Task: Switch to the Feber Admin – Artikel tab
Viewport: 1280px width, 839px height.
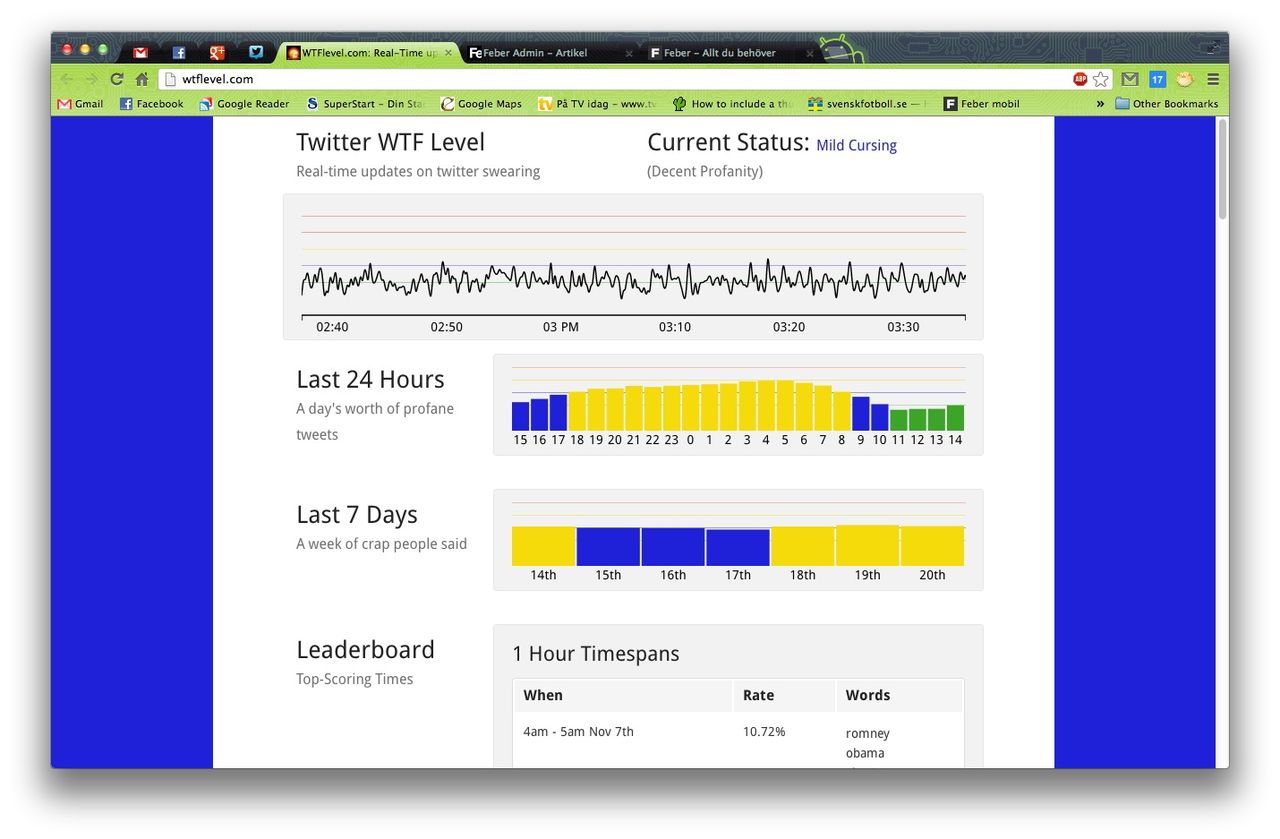Action: click(544, 53)
